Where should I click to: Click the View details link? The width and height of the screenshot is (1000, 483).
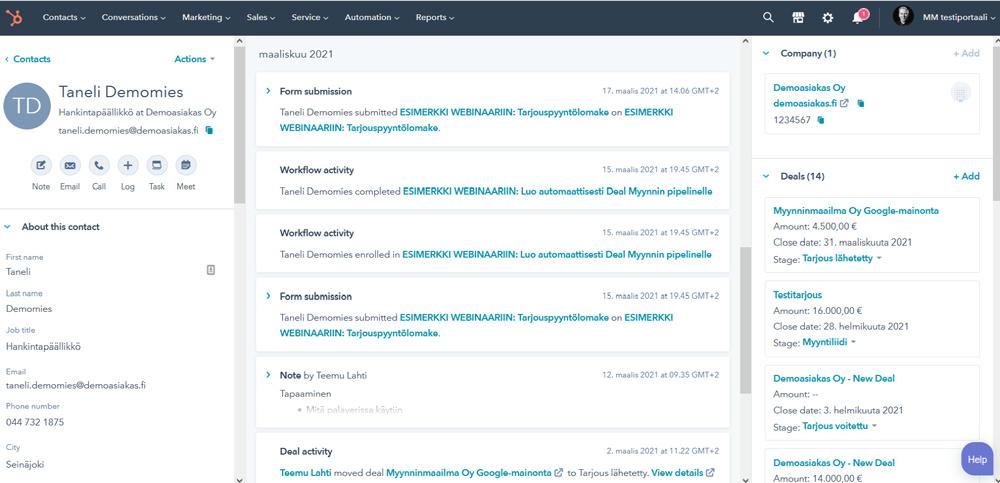pos(677,473)
